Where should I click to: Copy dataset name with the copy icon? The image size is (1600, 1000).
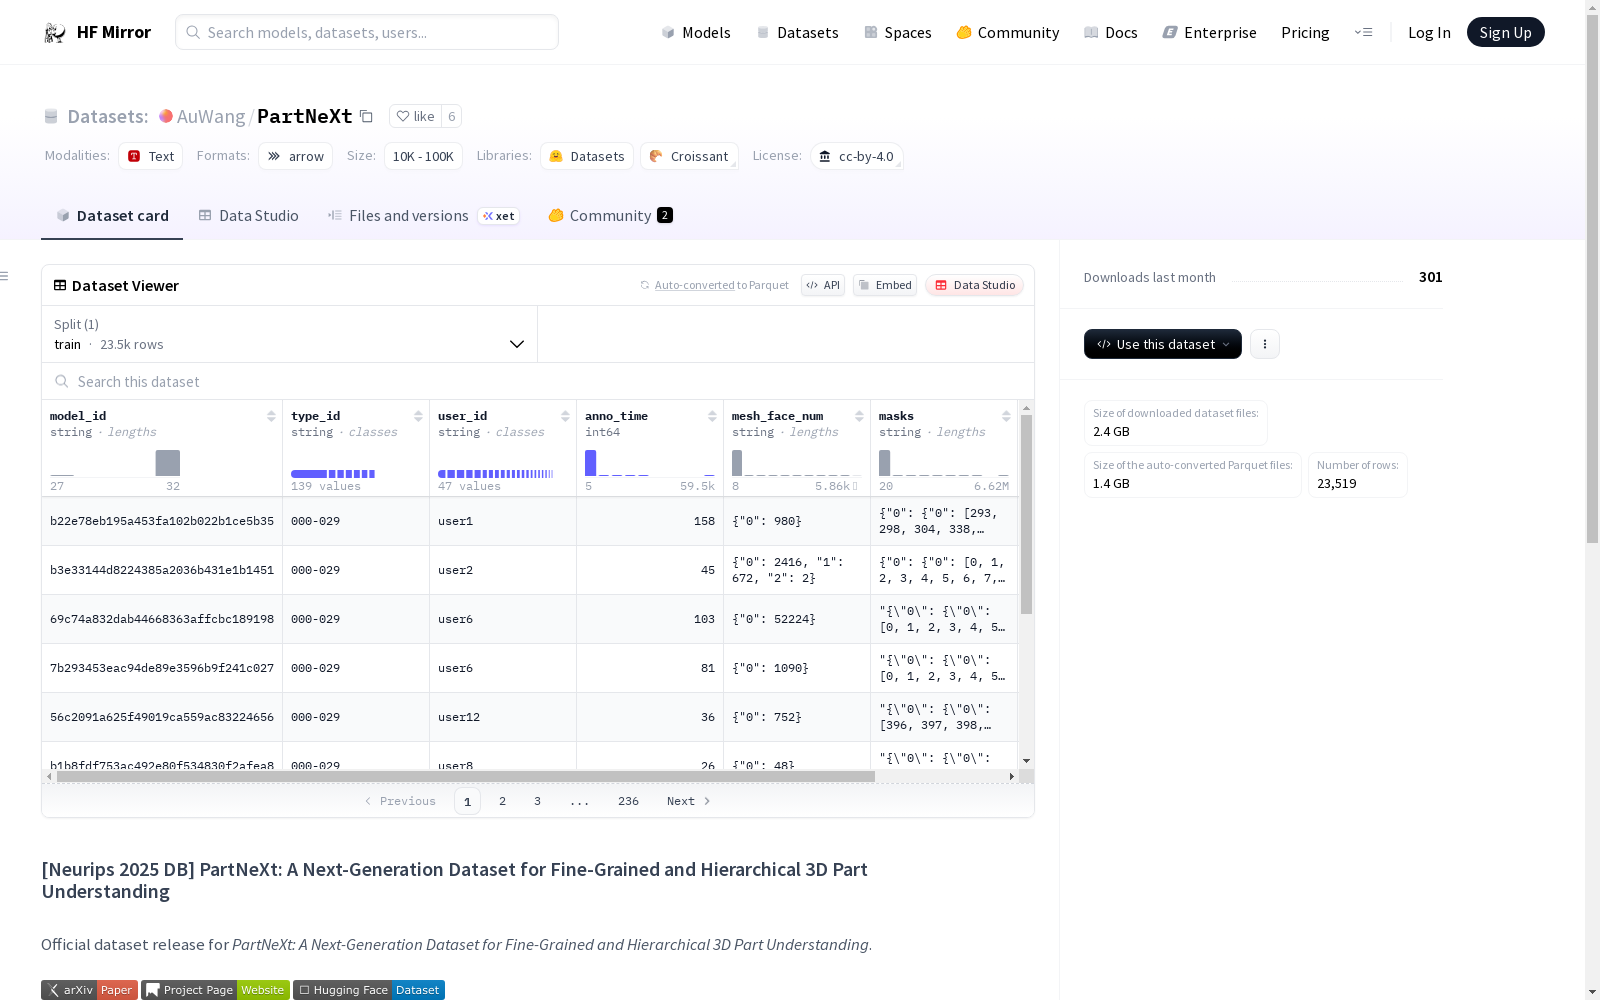pyautogui.click(x=366, y=116)
